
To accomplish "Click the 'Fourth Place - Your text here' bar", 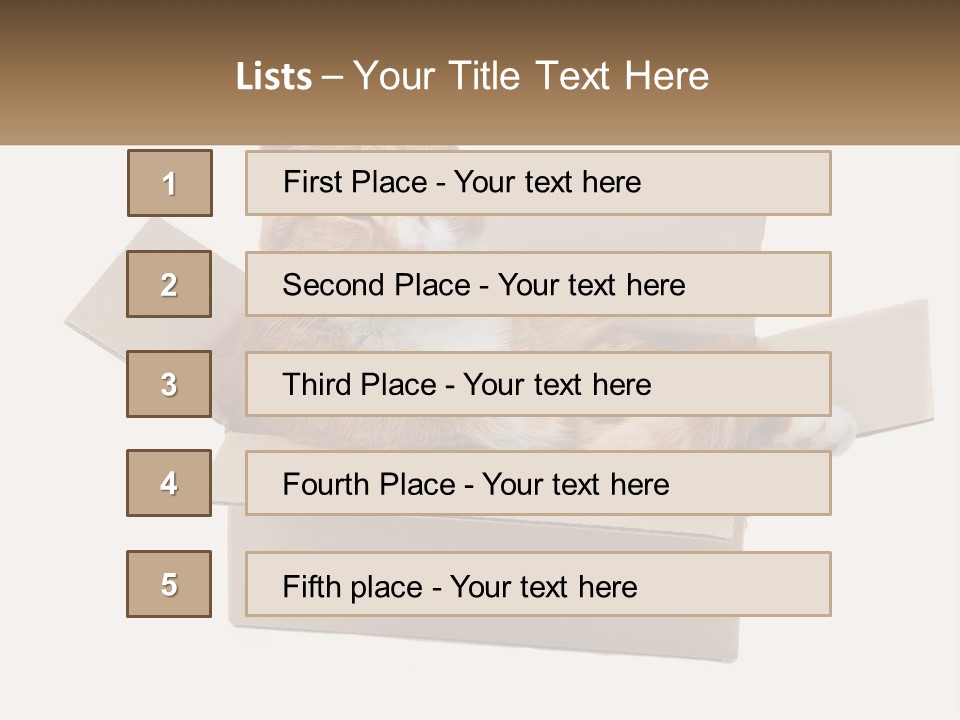I will pos(538,483).
